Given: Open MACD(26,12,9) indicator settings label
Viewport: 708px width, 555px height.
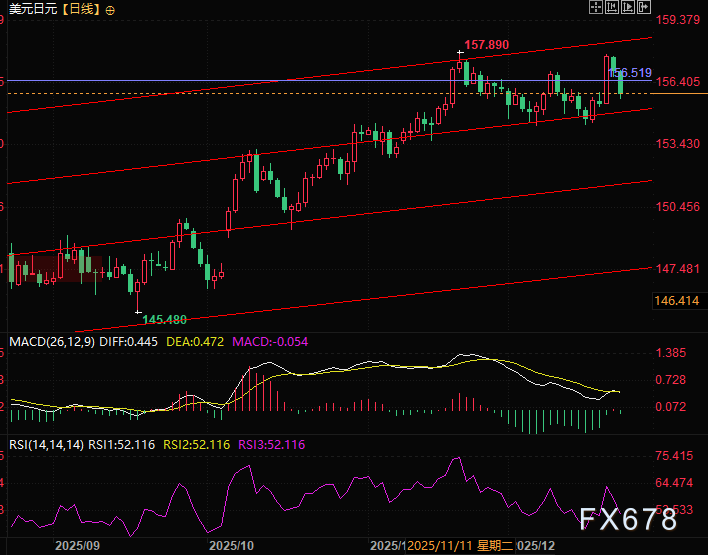Looking at the screenshot, I should (x=52, y=341).
